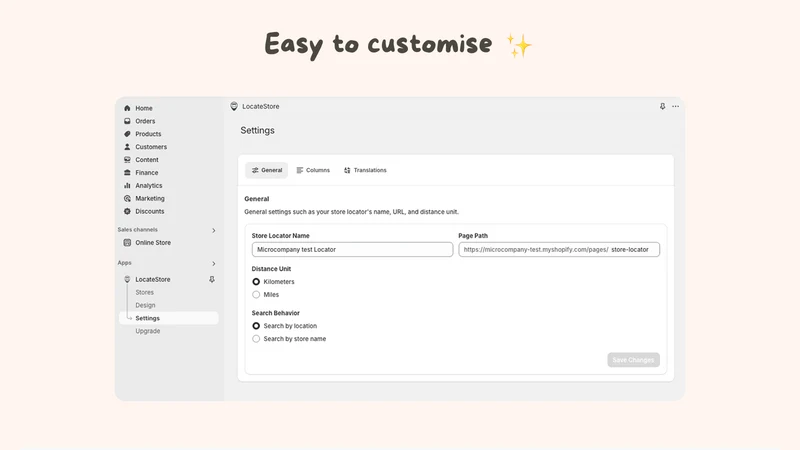
Task: Click the Save Changes button
Action: 633,360
